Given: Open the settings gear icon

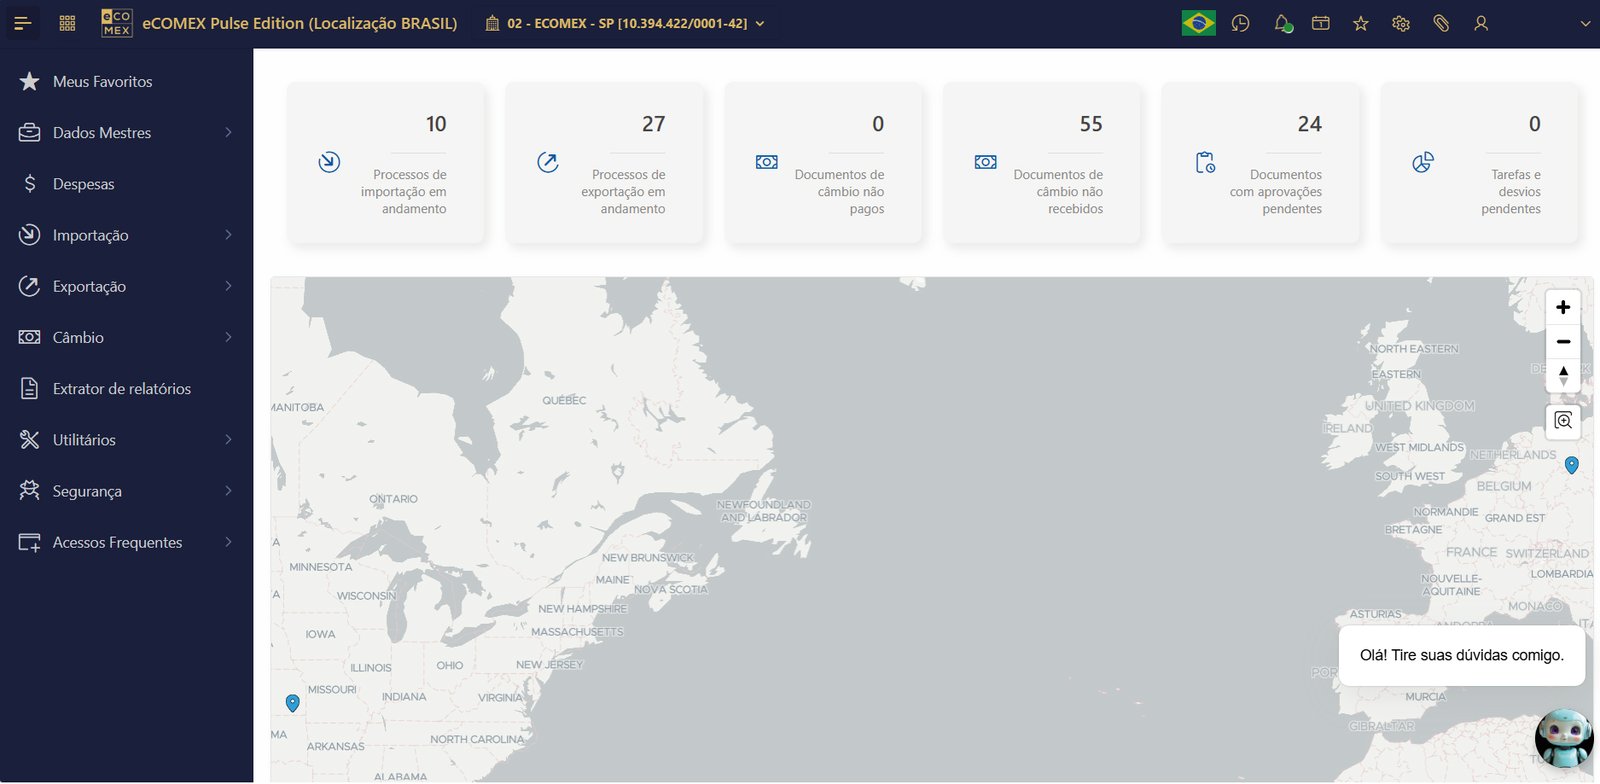Looking at the screenshot, I should (x=1400, y=23).
